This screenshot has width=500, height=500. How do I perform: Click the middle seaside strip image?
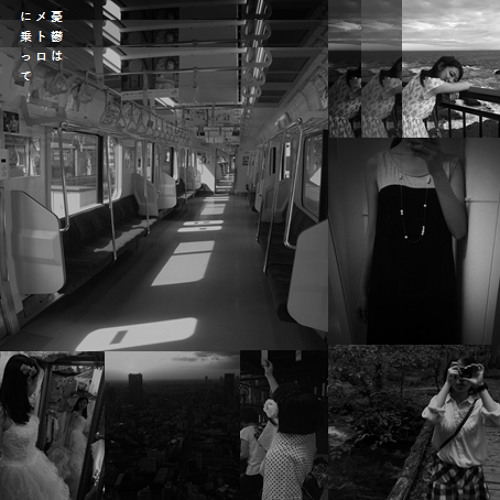point(382,69)
